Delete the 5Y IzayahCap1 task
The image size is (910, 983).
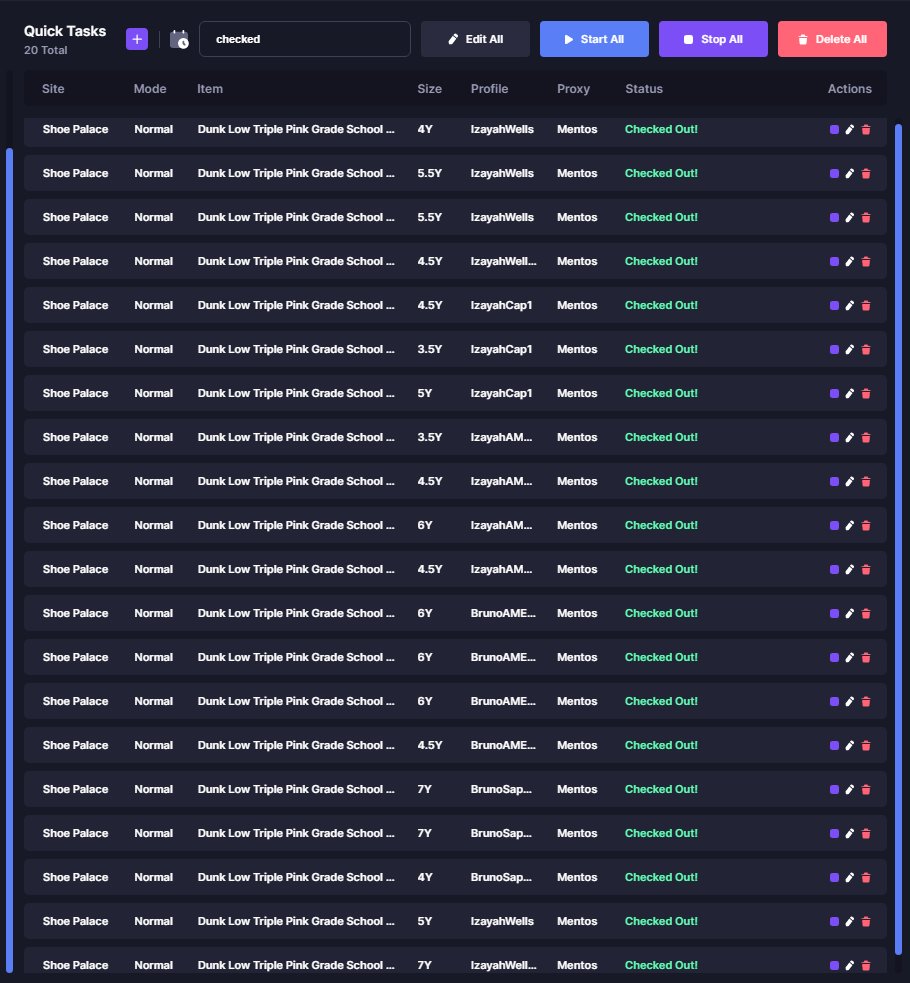(x=866, y=393)
